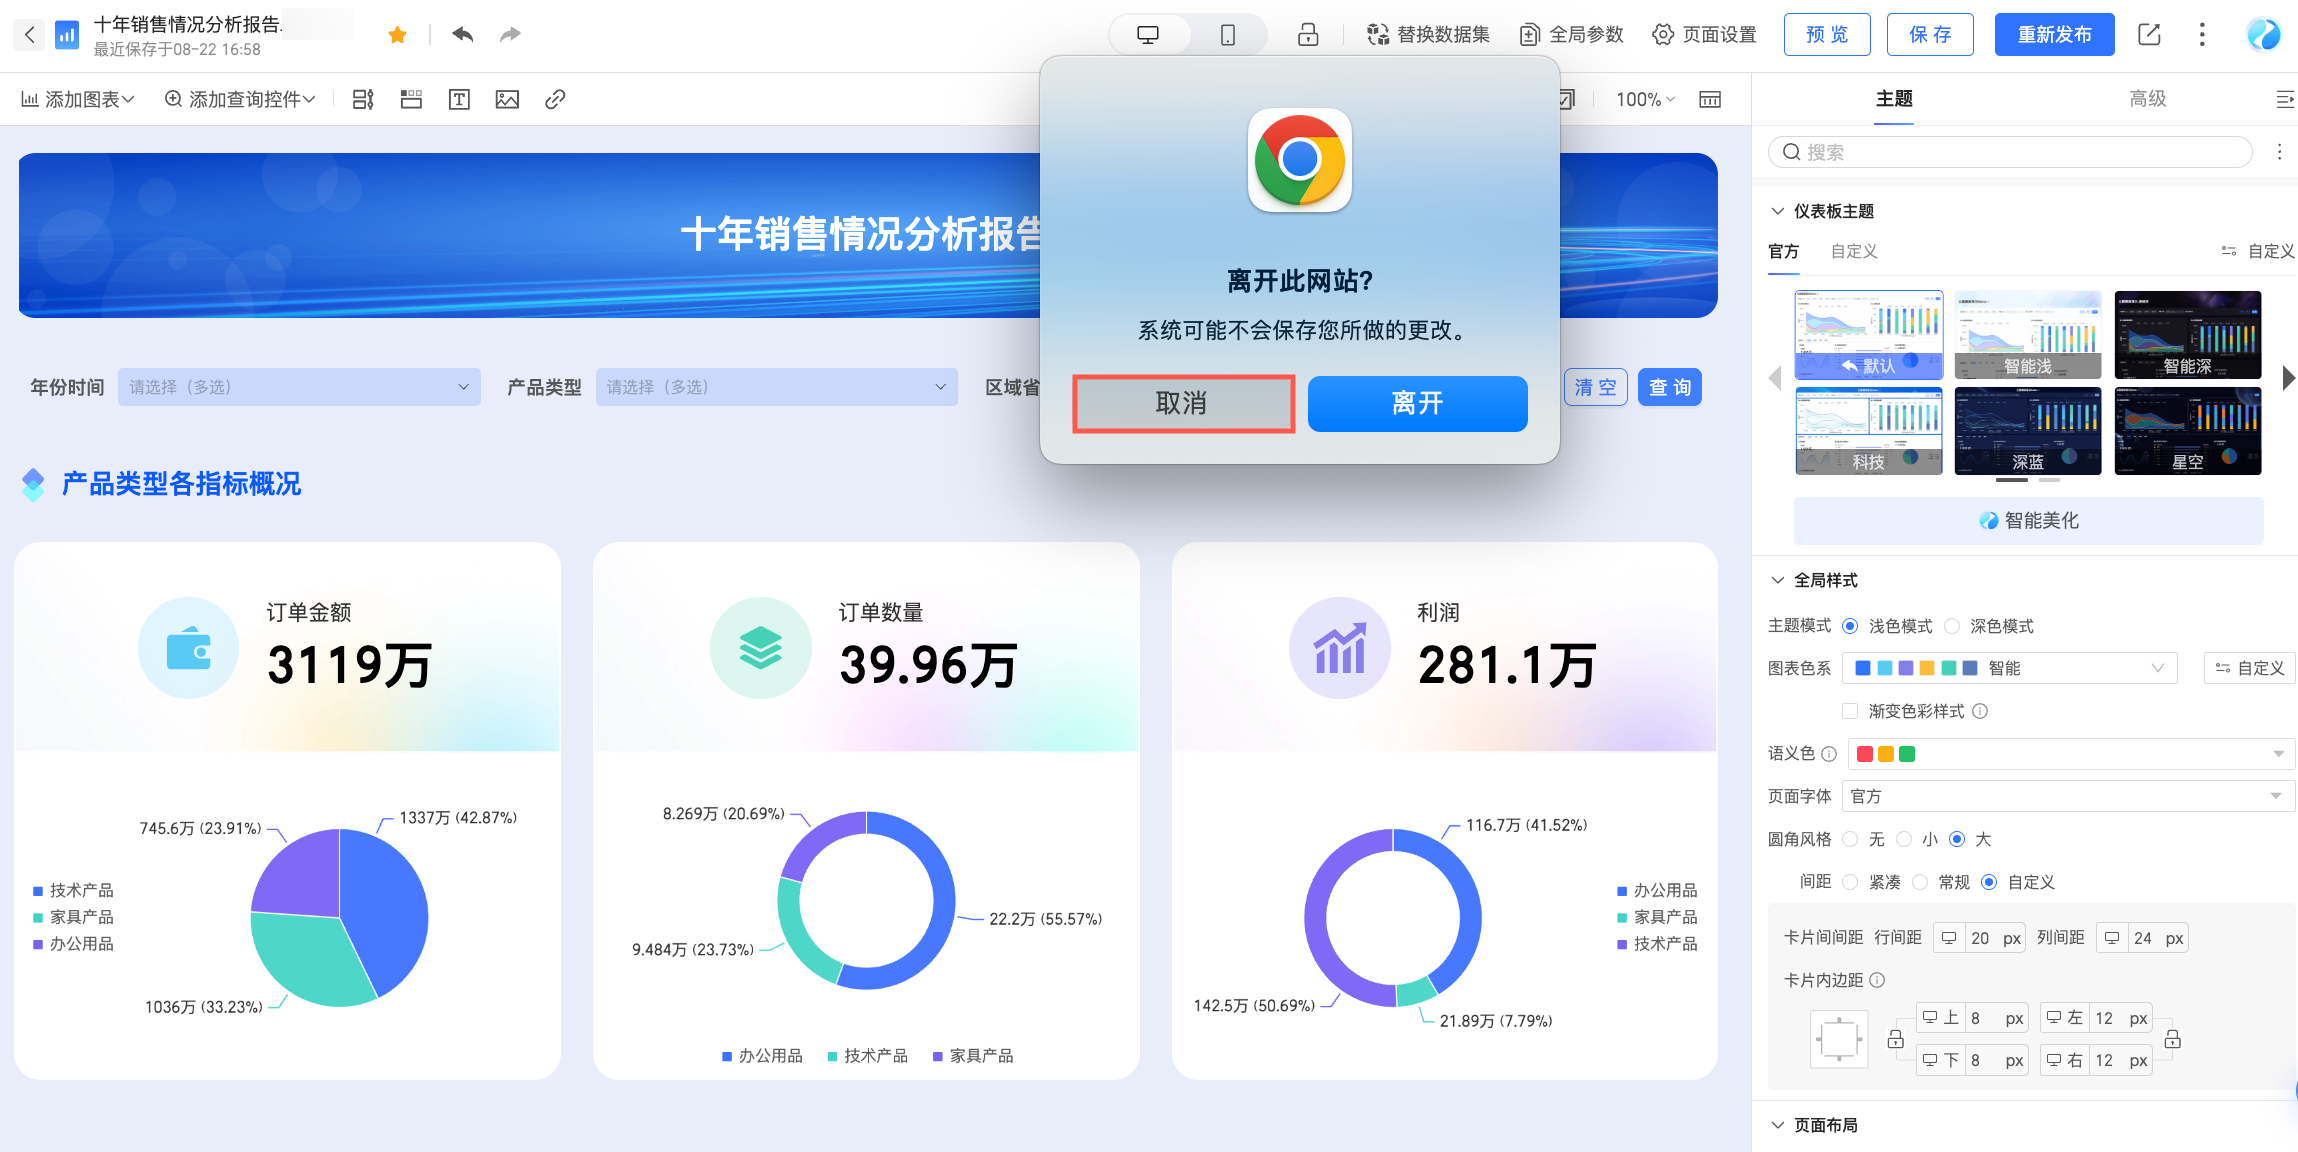Set spacing to custom

point(1989,882)
